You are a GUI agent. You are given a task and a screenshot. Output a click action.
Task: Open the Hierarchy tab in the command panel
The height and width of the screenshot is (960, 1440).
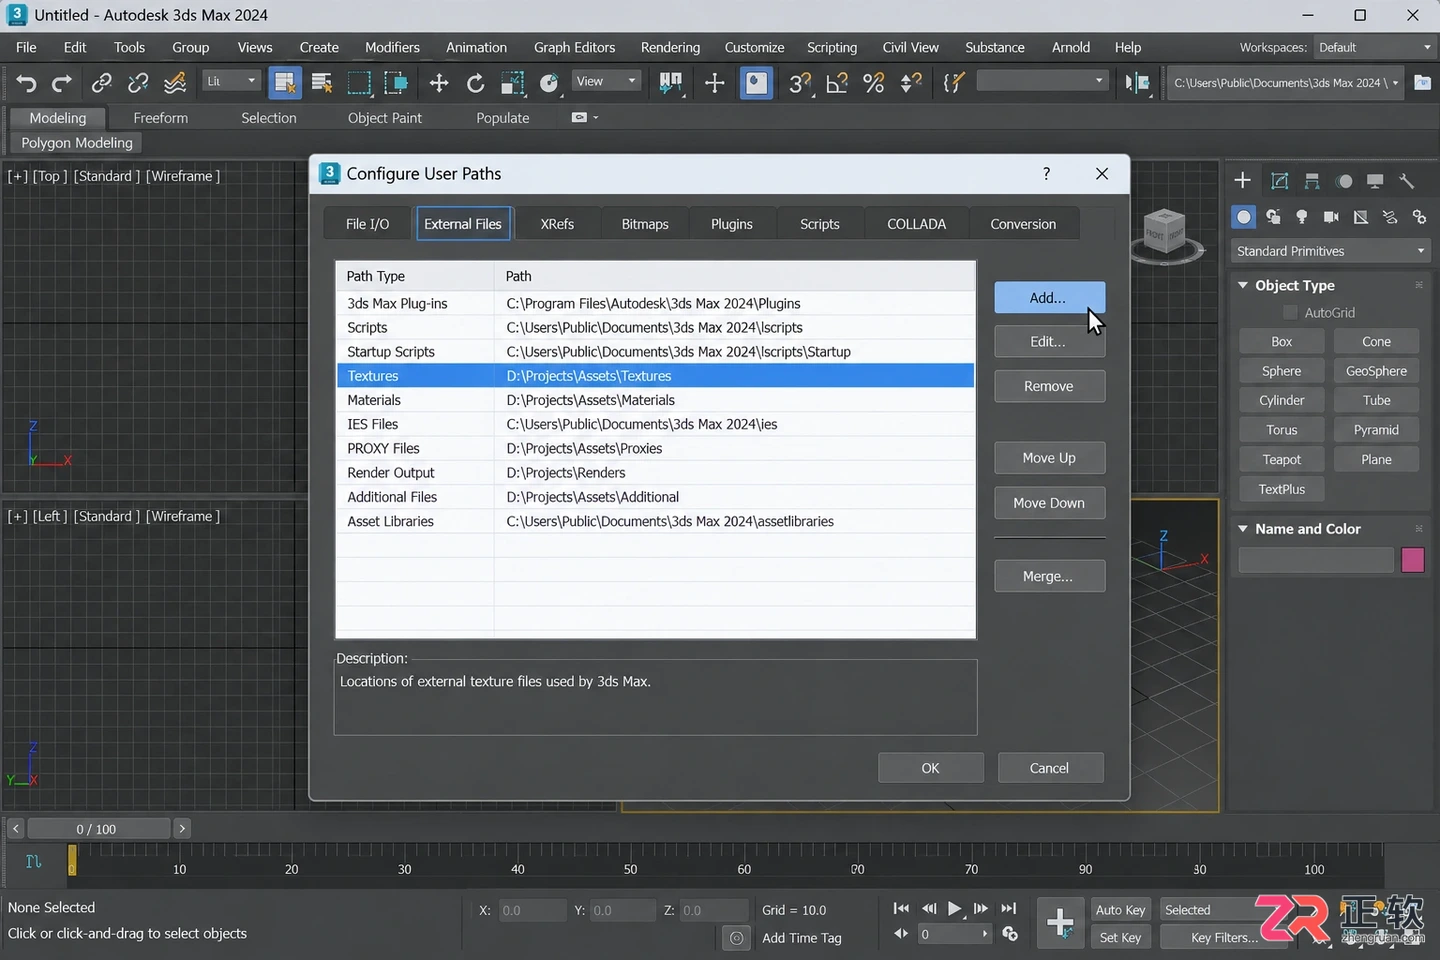(1312, 181)
